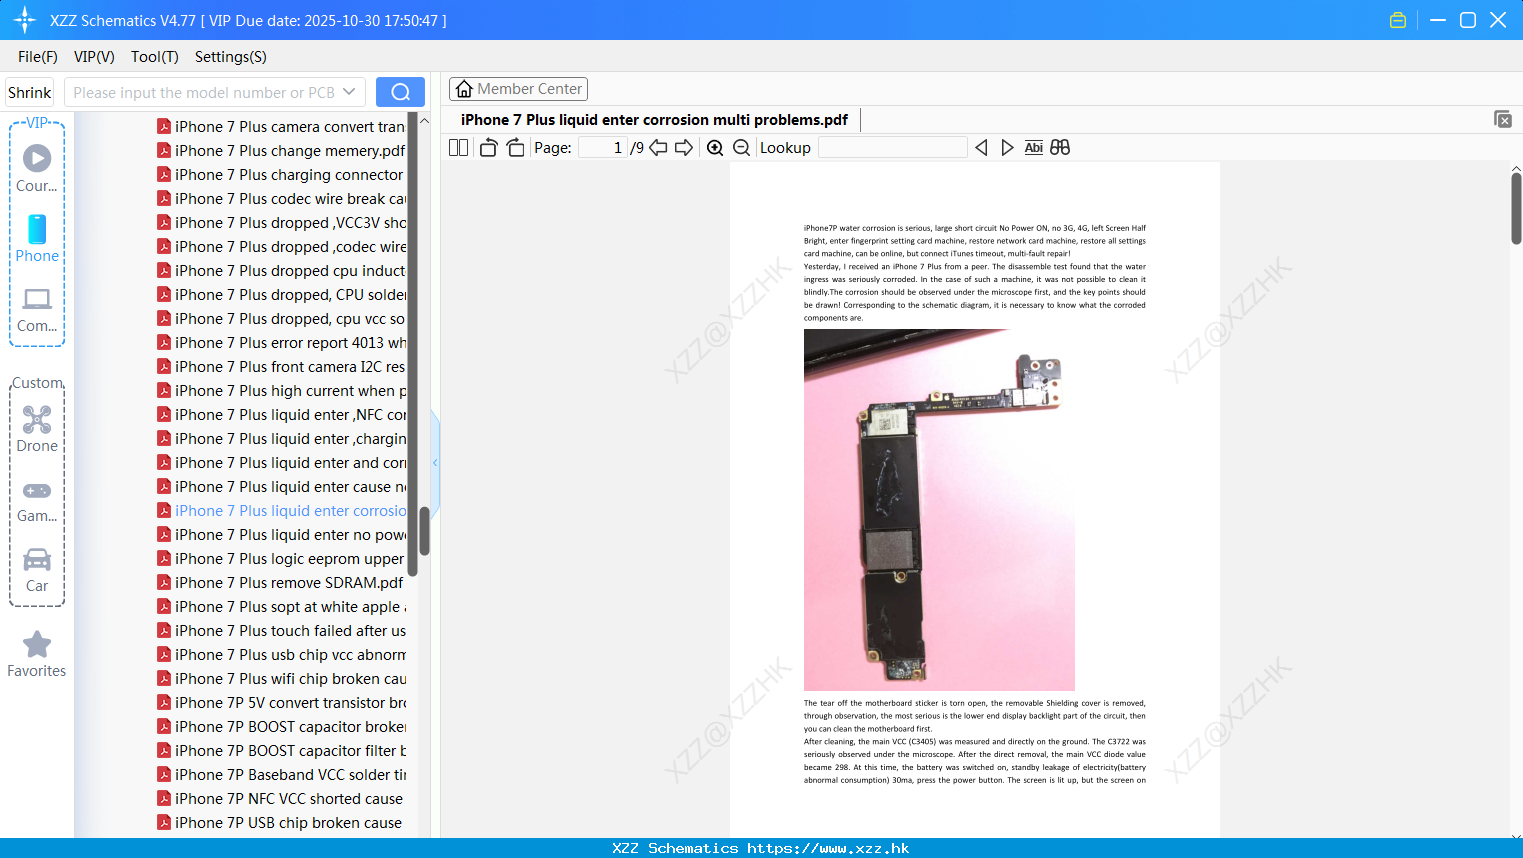Click the binoculars search icon
The height and width of the screenshot is (858, 1523).
pyautogui.click(x=1060, y=147)
